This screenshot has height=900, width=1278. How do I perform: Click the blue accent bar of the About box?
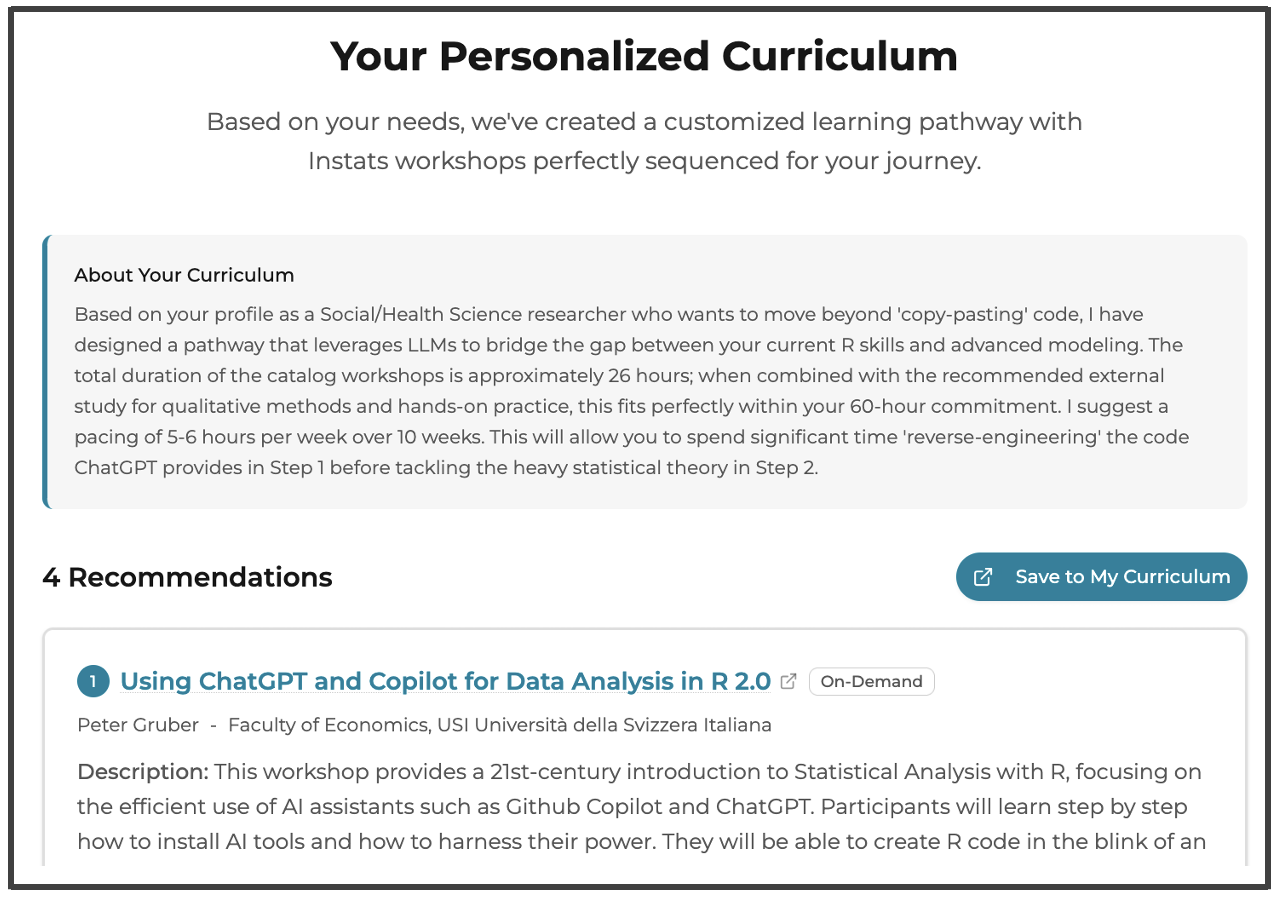coord(45,372)
